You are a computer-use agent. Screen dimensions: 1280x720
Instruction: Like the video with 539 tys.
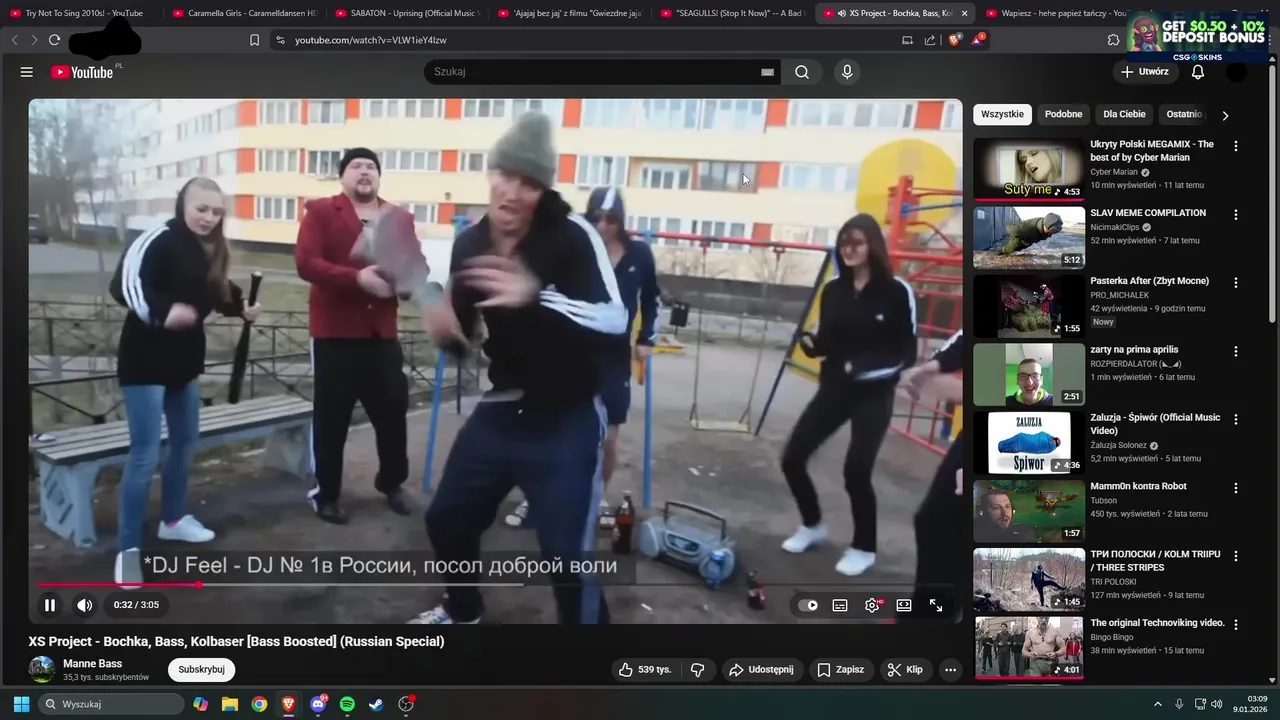645,670
